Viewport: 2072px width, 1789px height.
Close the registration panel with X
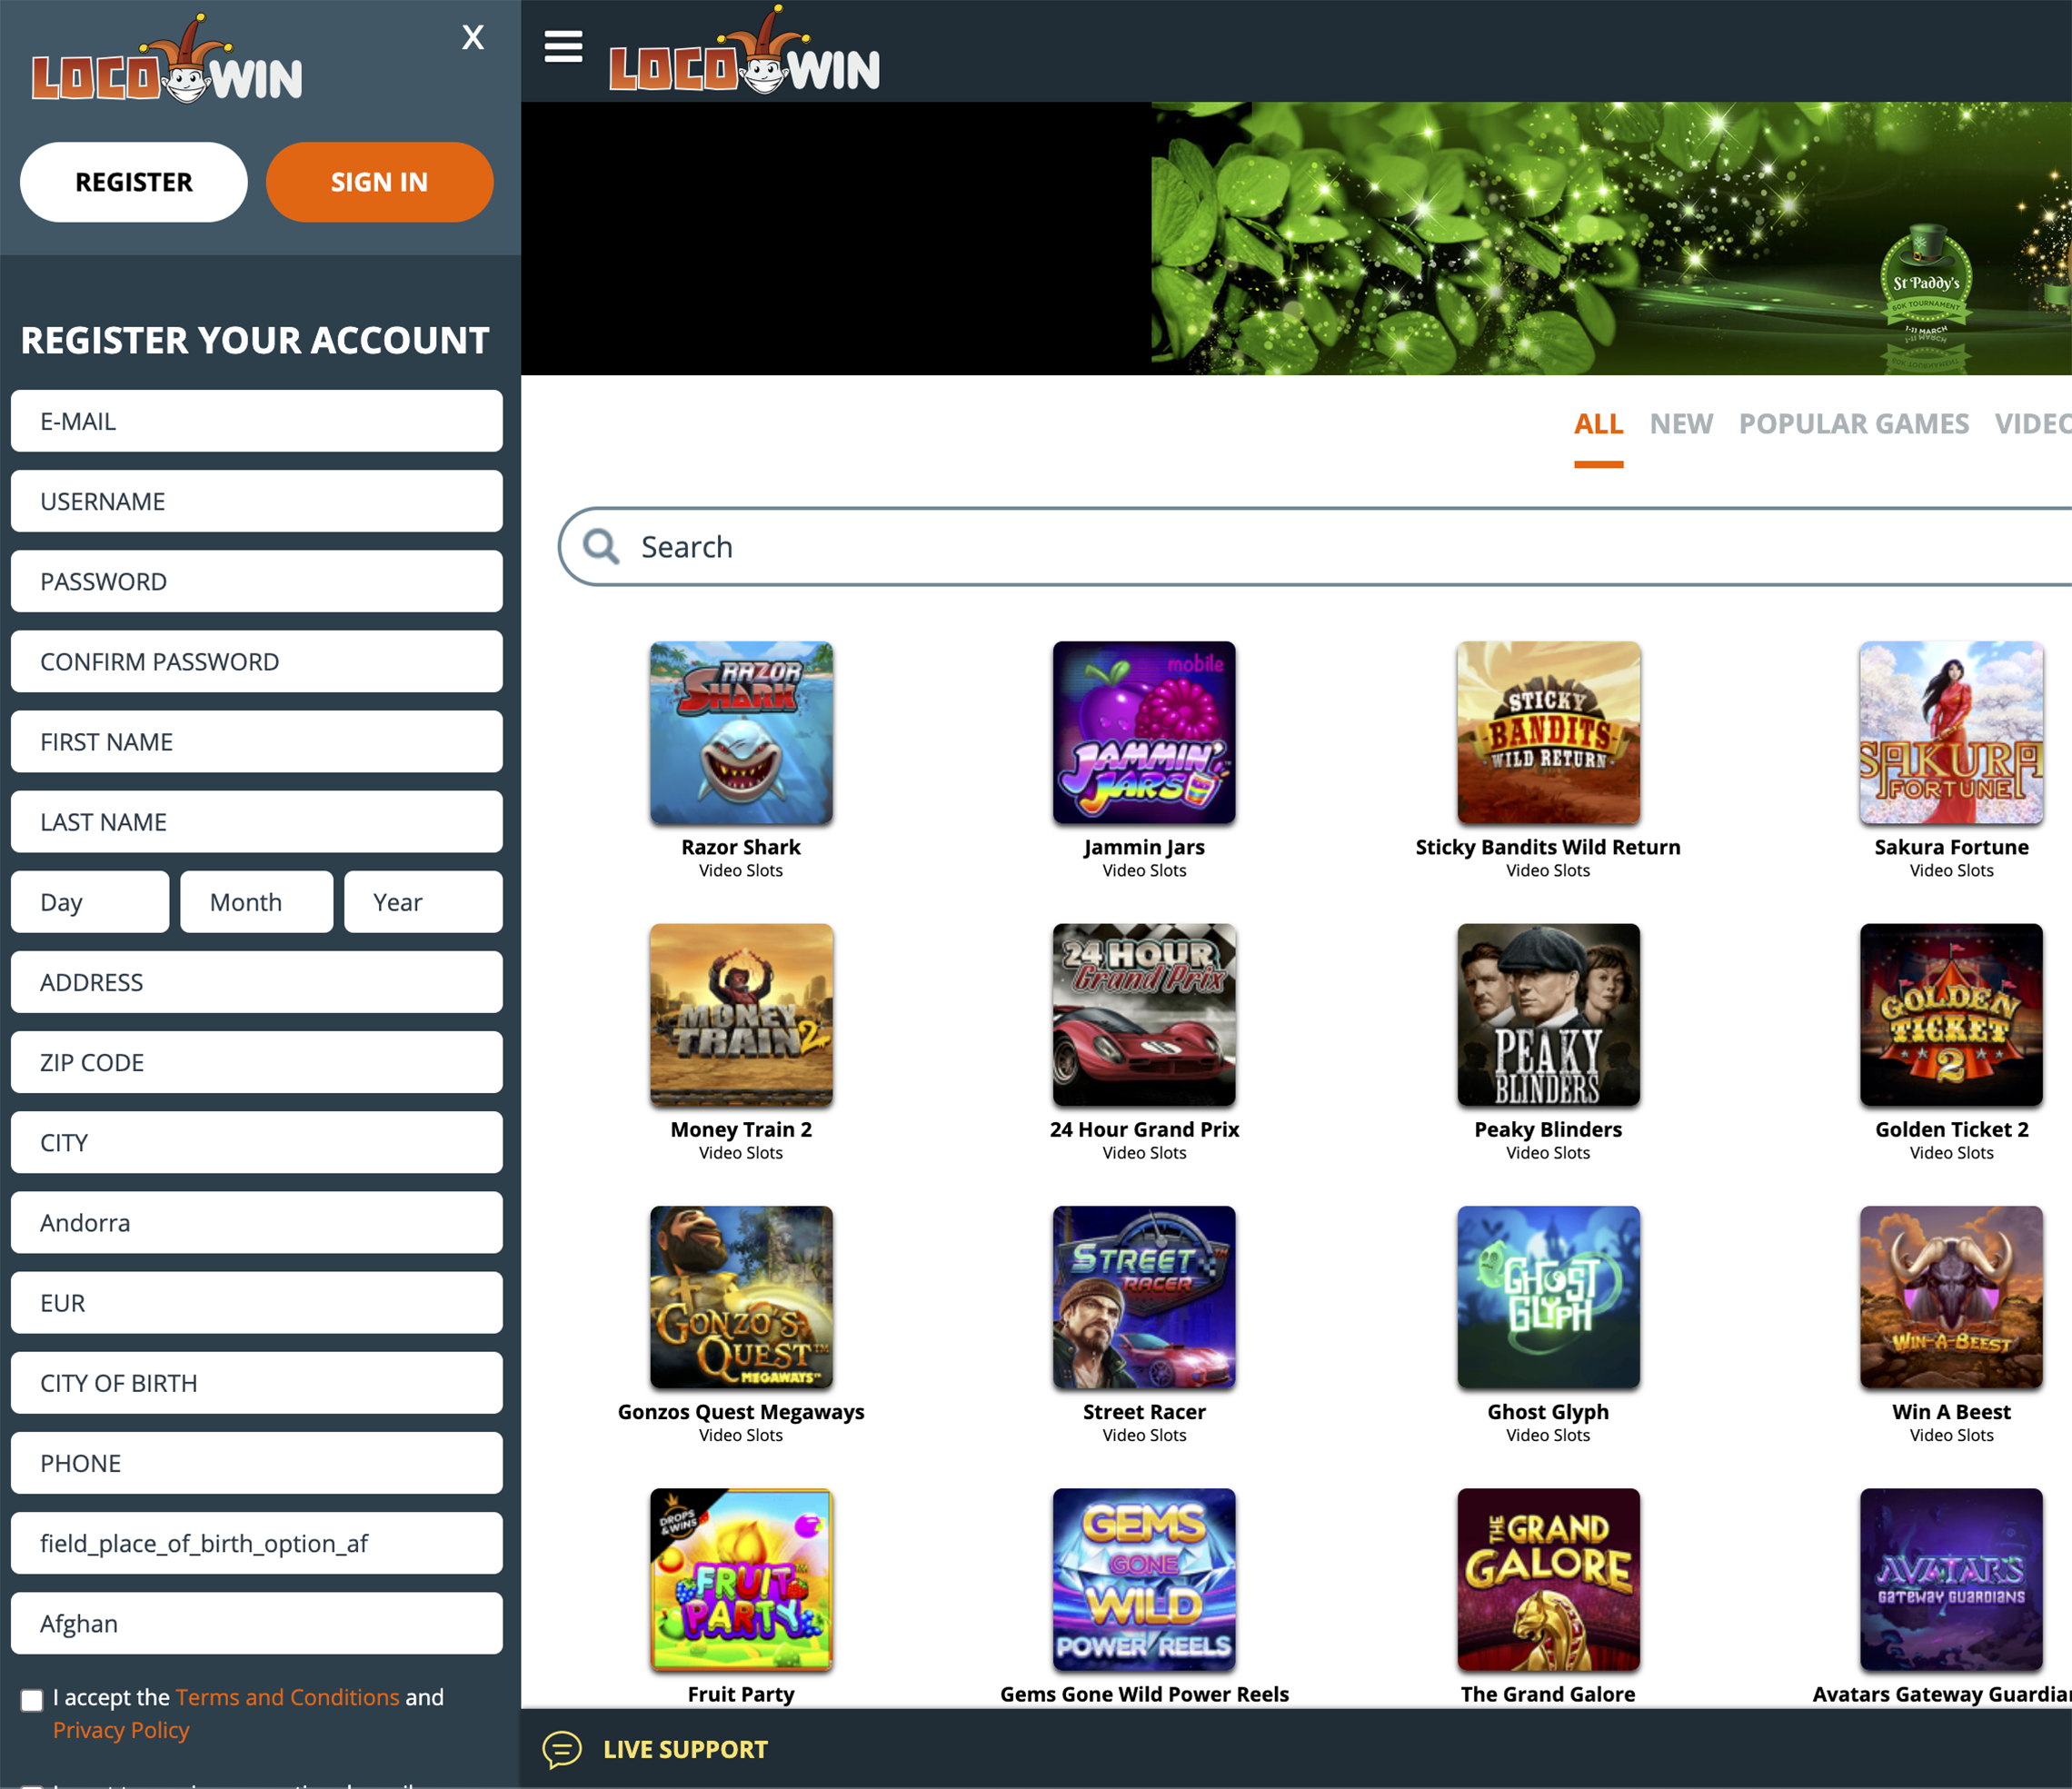click(473, 38)
